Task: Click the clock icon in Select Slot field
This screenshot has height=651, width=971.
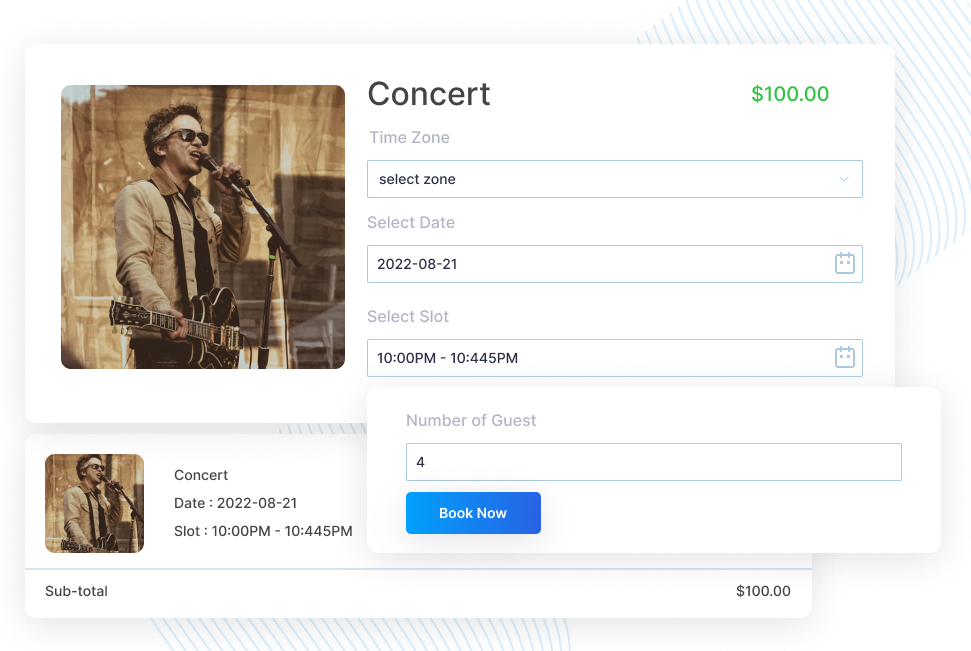Action: tap(845, 357)
